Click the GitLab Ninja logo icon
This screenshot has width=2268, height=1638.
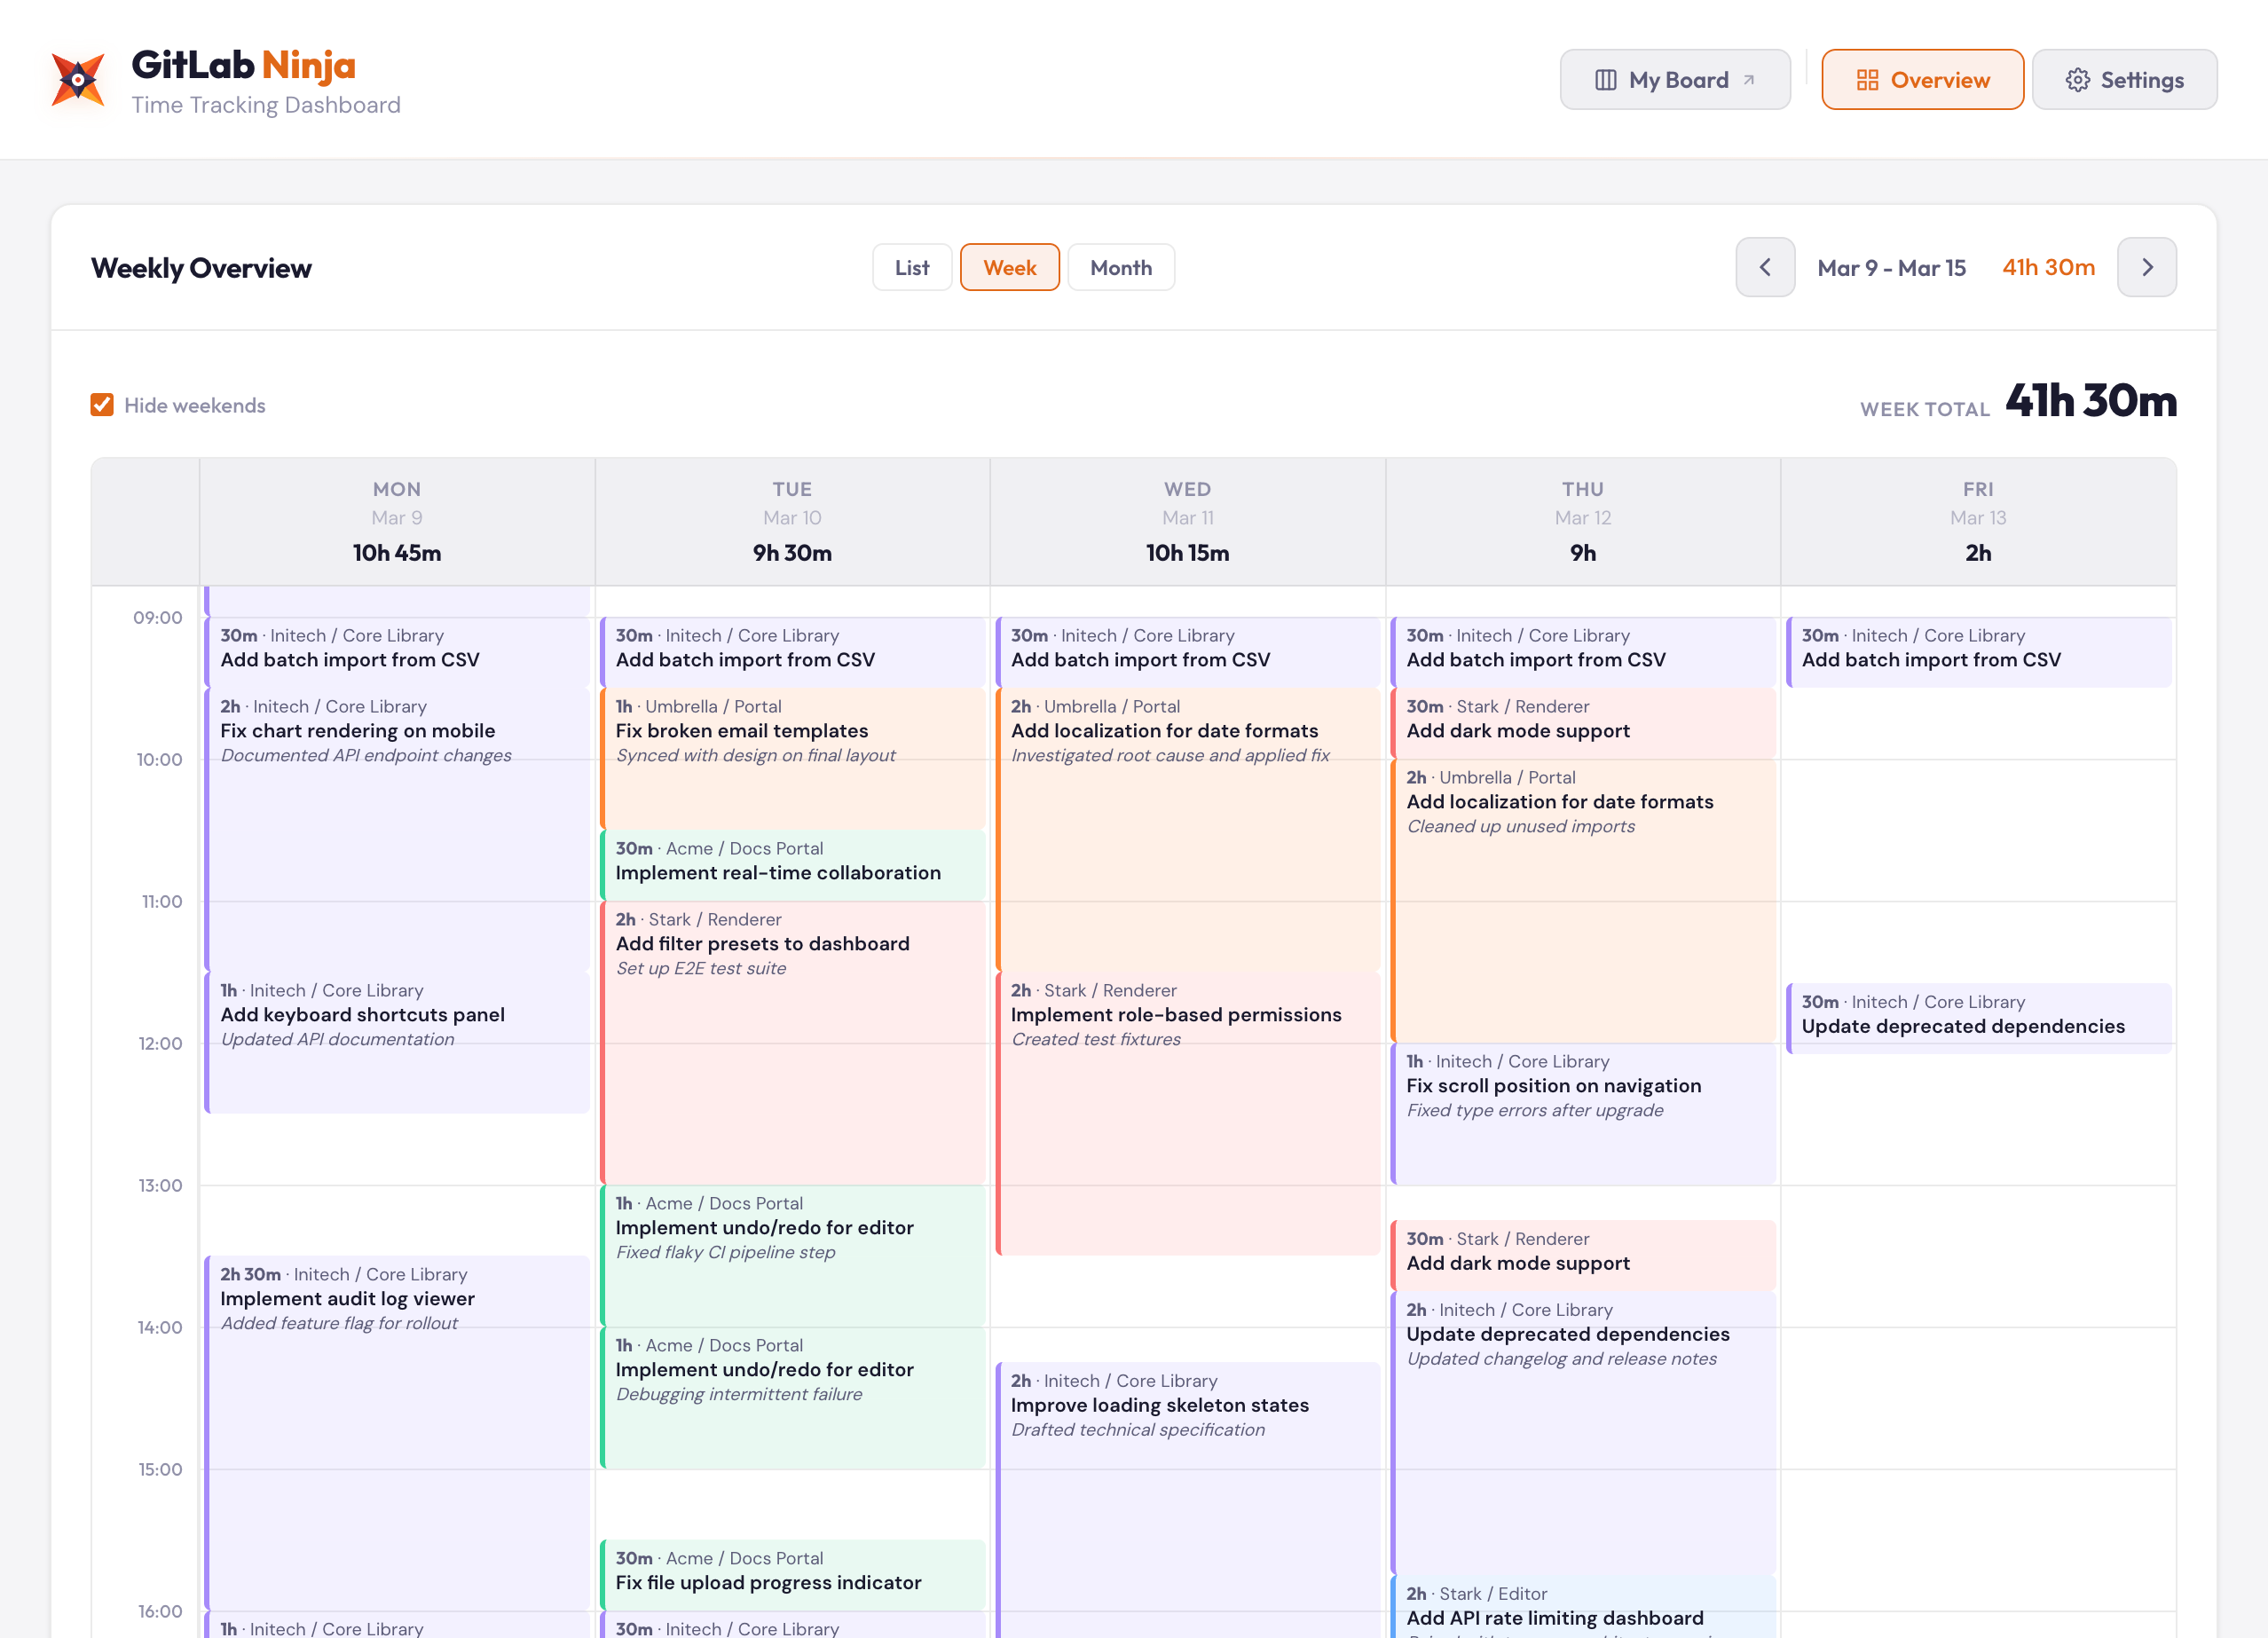pos(76,79)
